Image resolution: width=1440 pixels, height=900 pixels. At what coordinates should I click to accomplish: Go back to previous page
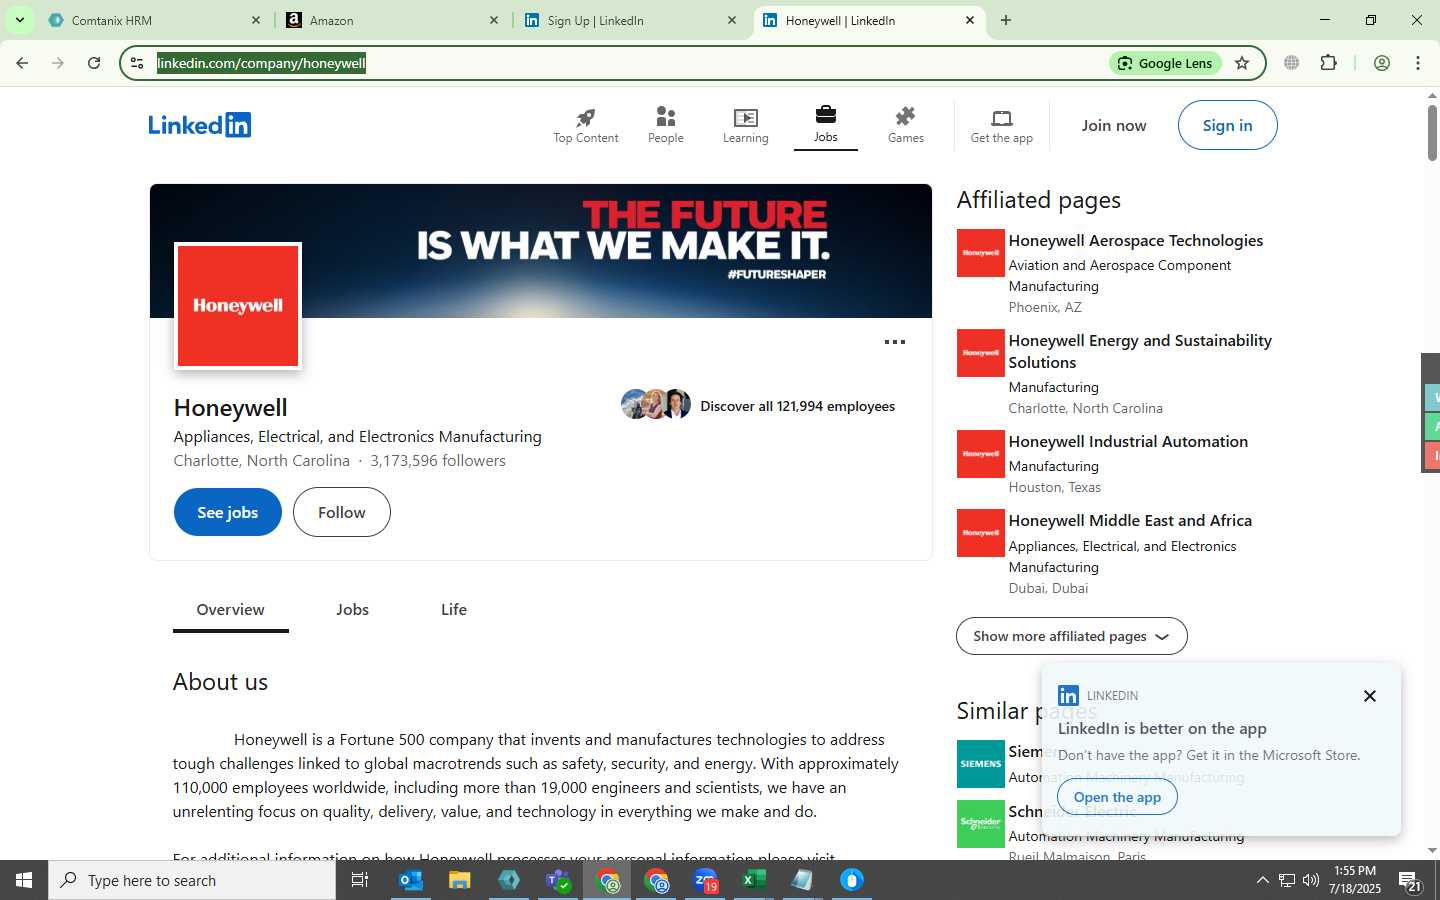(x=22, y=63)
